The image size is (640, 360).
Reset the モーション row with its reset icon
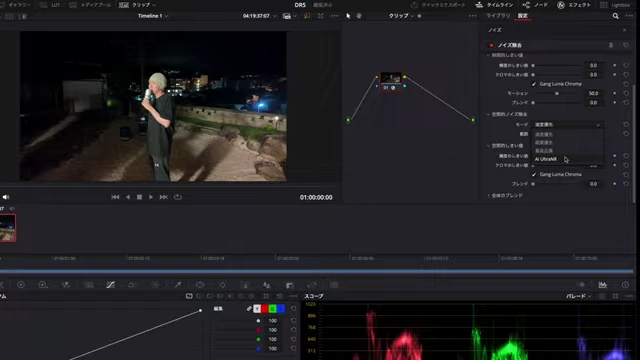tap(626, 93)
